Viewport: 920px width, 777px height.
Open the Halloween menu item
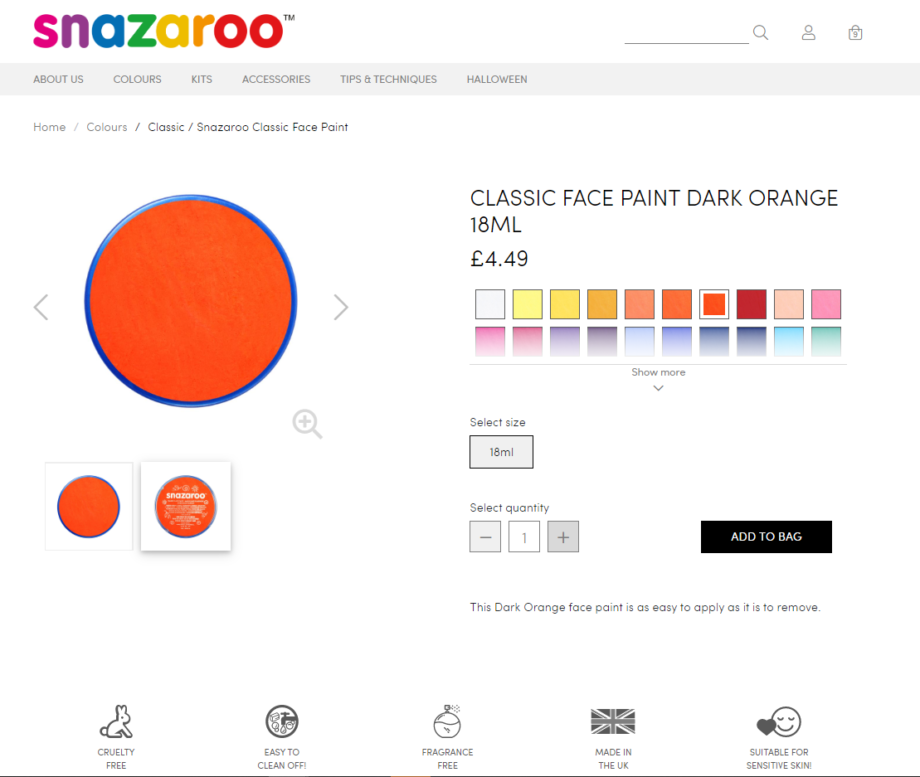click(497, 79)
